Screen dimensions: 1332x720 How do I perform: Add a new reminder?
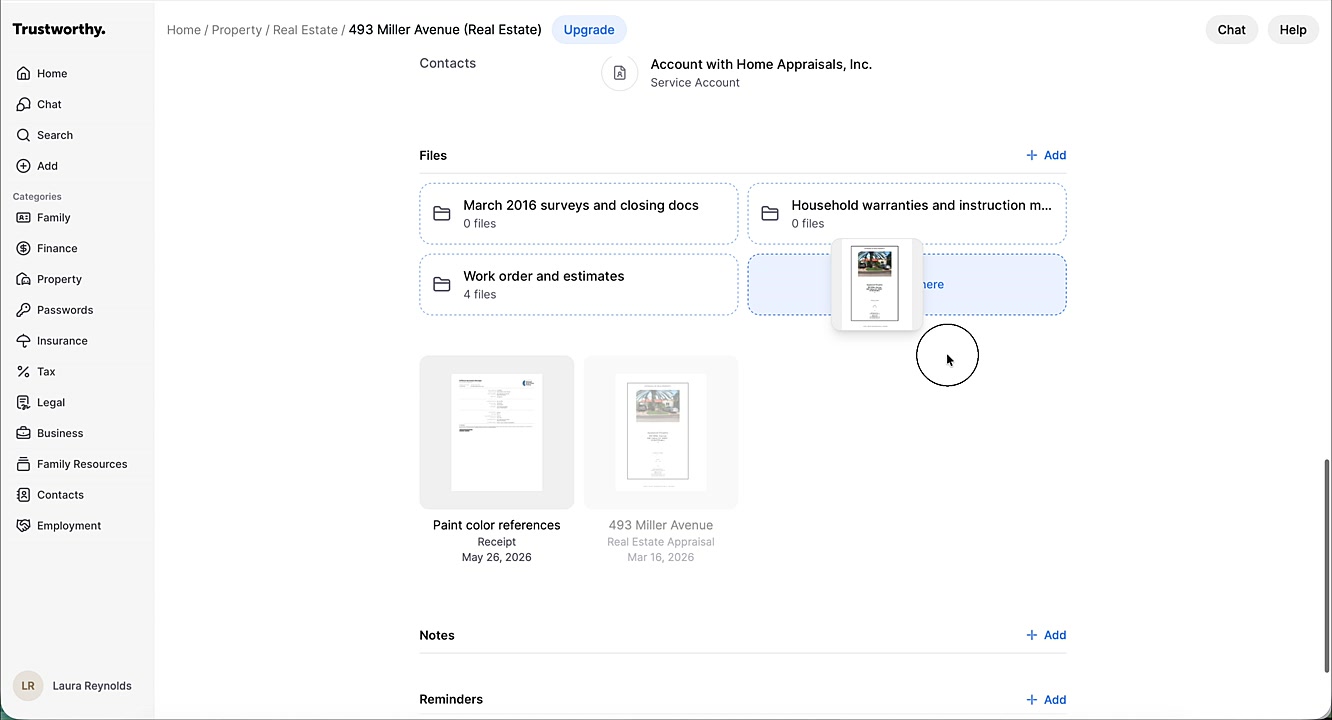click(x=1046, y=700)
